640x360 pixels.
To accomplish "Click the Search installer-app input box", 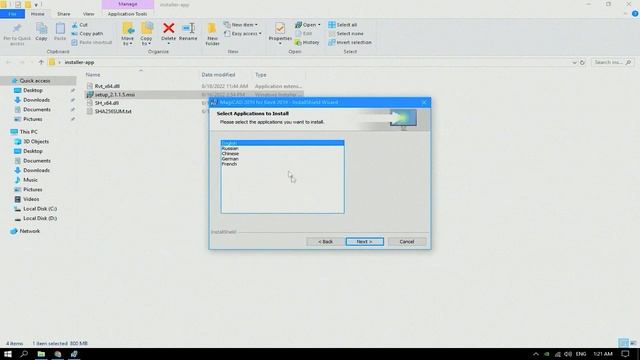I will click(612, 62).
